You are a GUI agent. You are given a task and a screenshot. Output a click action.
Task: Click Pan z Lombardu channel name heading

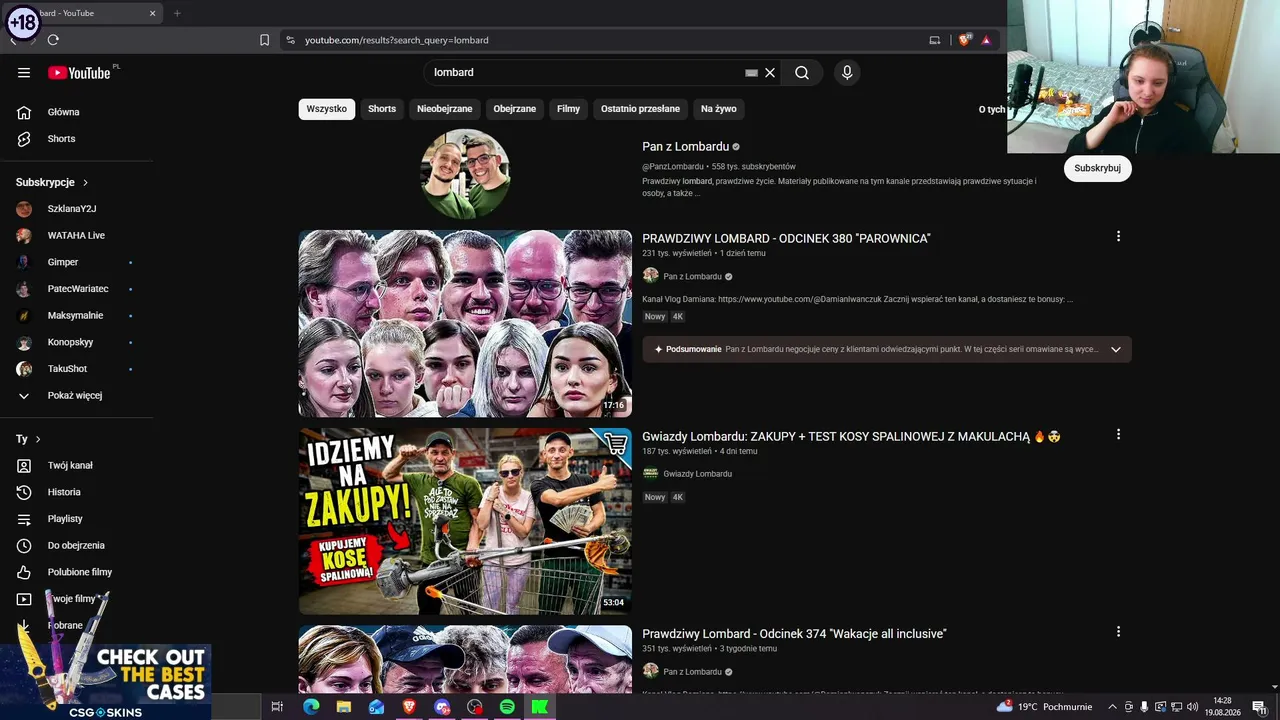686,147
